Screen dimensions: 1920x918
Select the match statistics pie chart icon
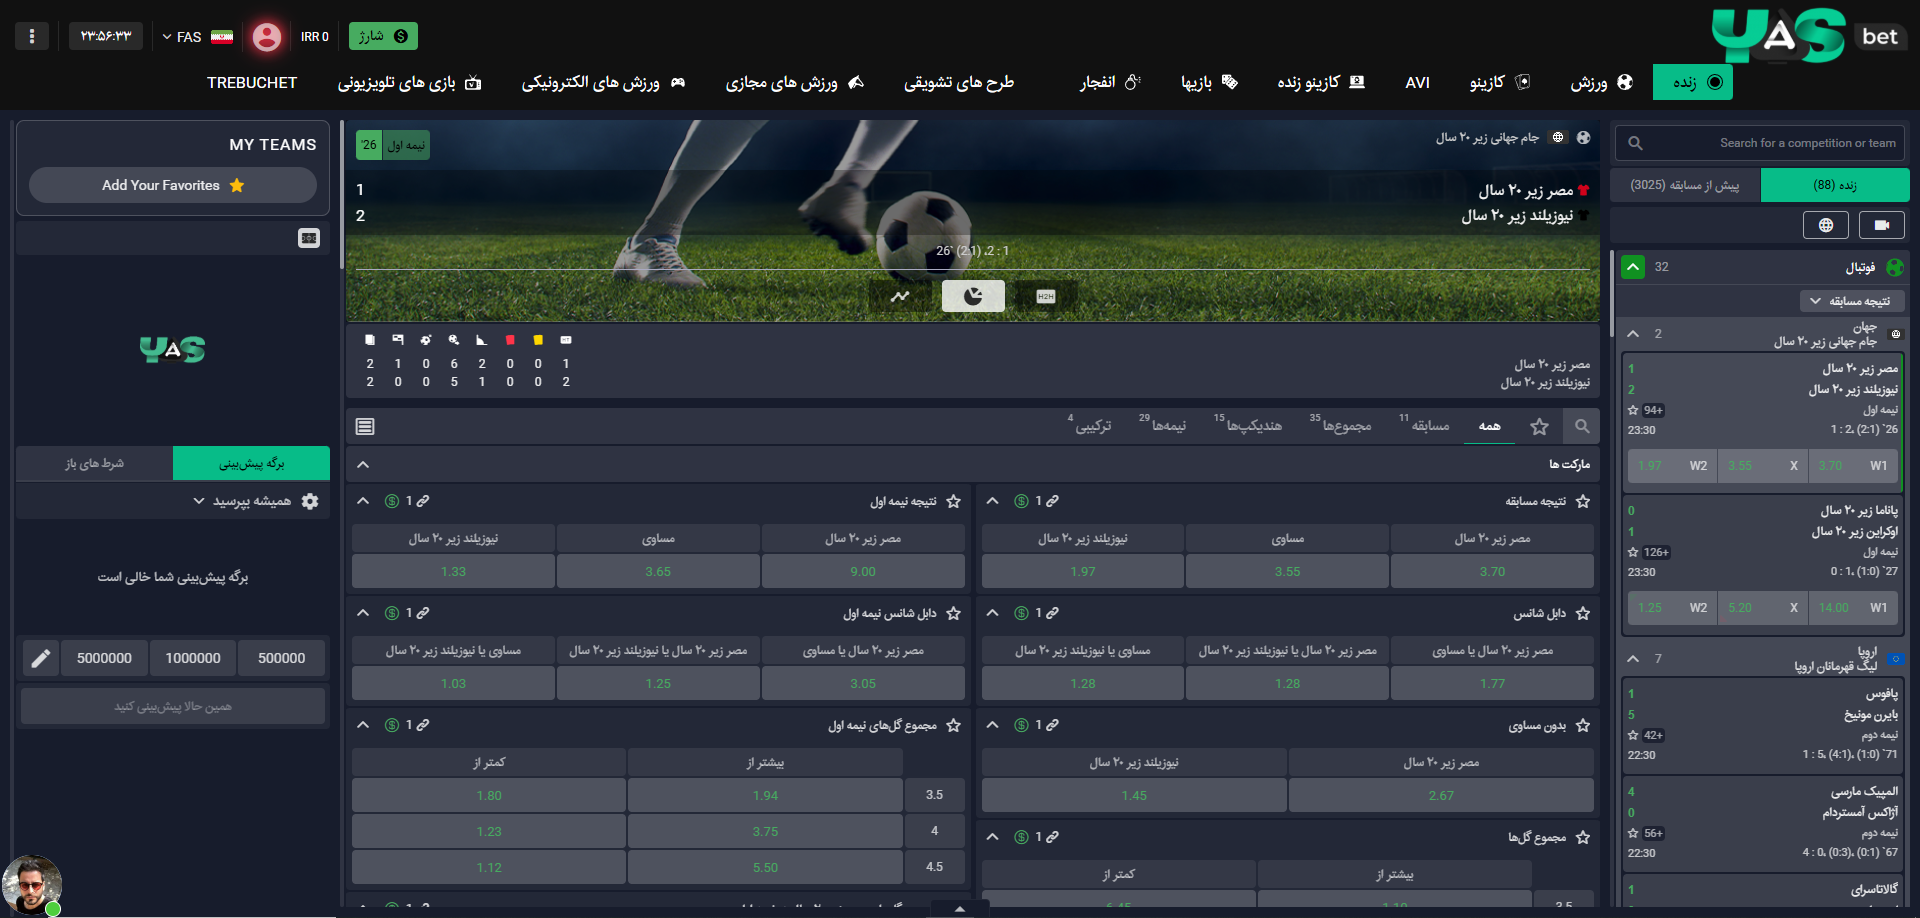tap(973, 296)
